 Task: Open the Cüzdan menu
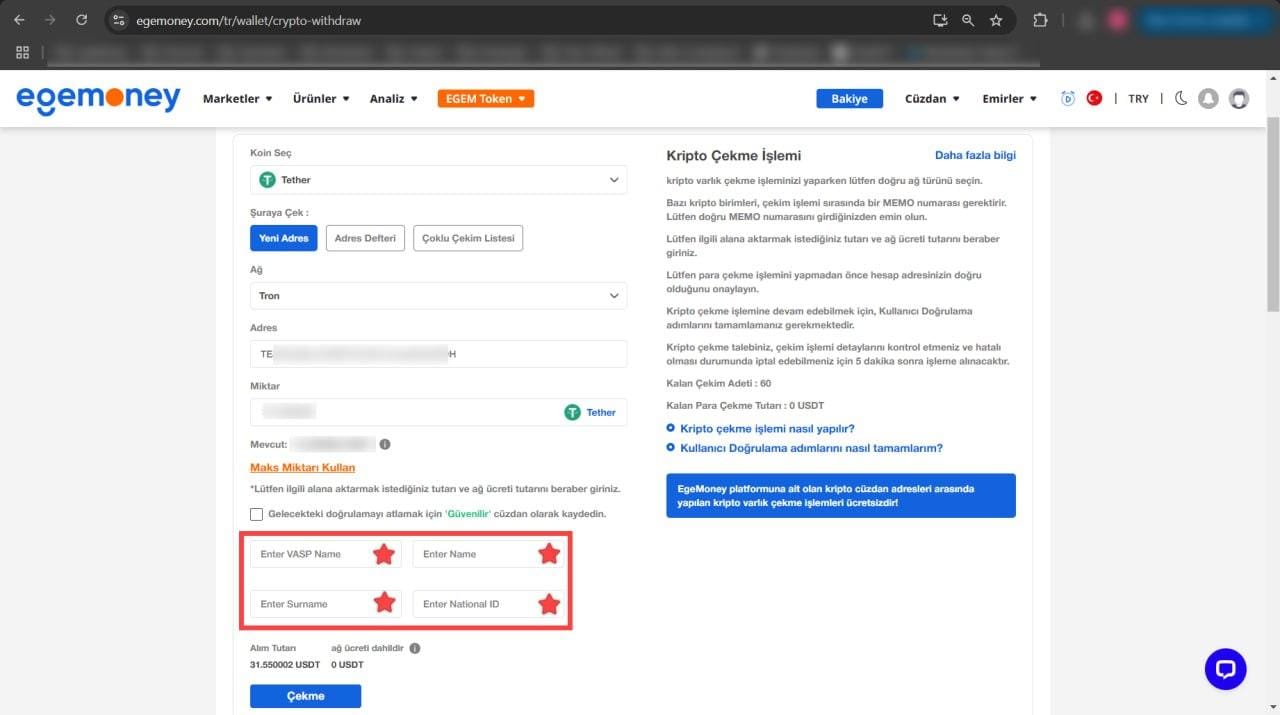932,98
